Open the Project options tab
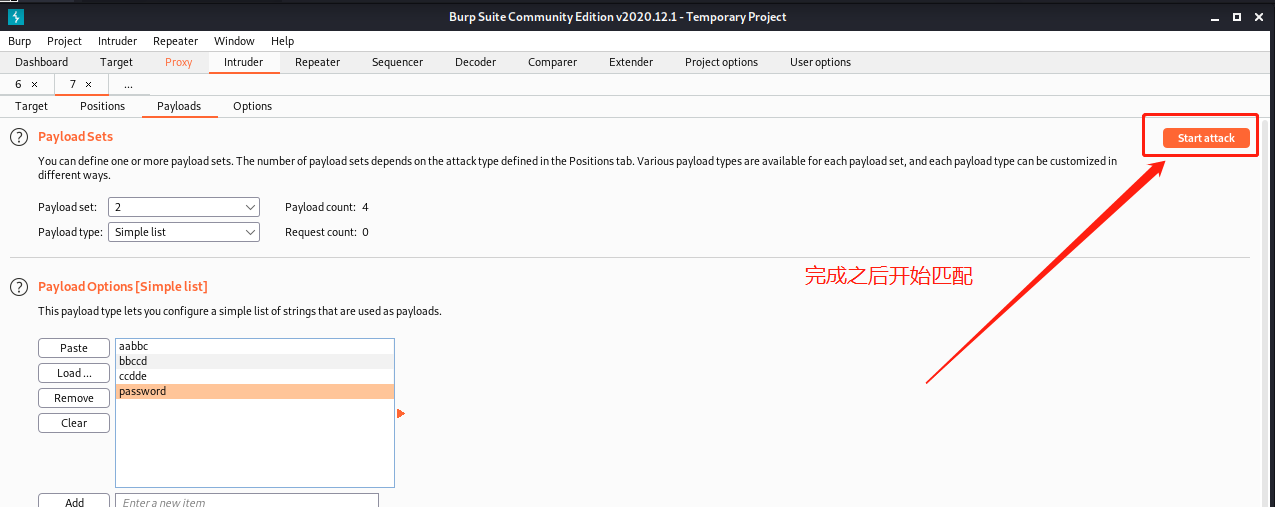The width and height of the screenshot is (1275, 507). (721, 62)
